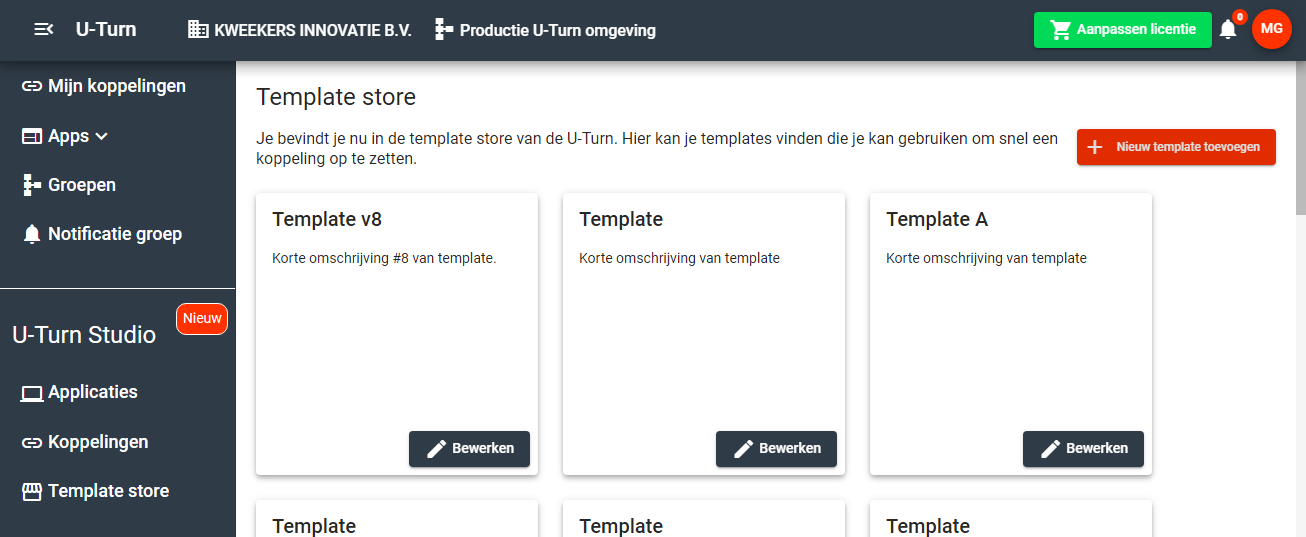The image size is (1306, 537).
Task: Click the notification bell in the top bar
Action: [x=1228, y=30]
